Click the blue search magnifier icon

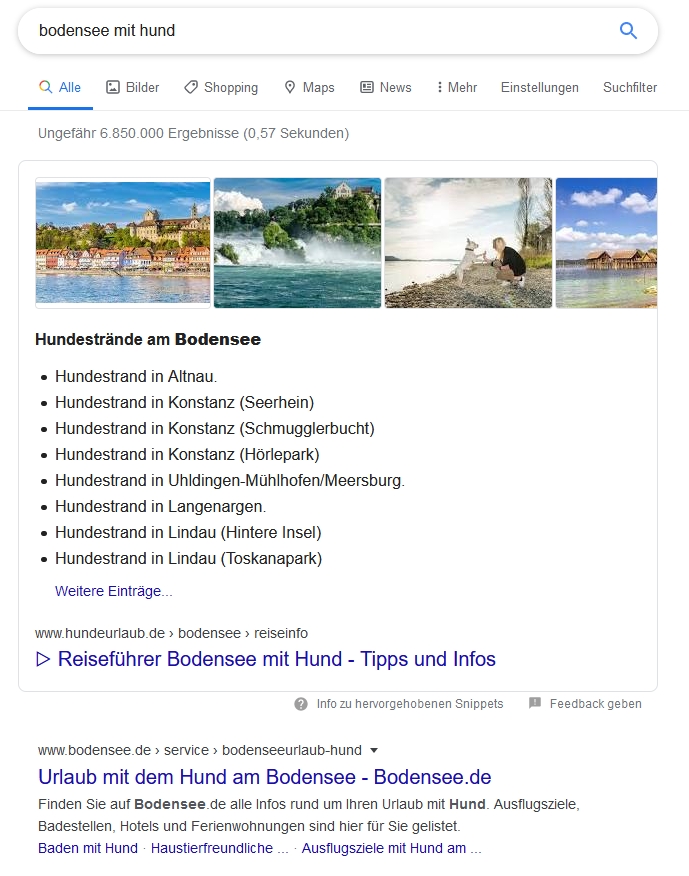tap(628, 31)
